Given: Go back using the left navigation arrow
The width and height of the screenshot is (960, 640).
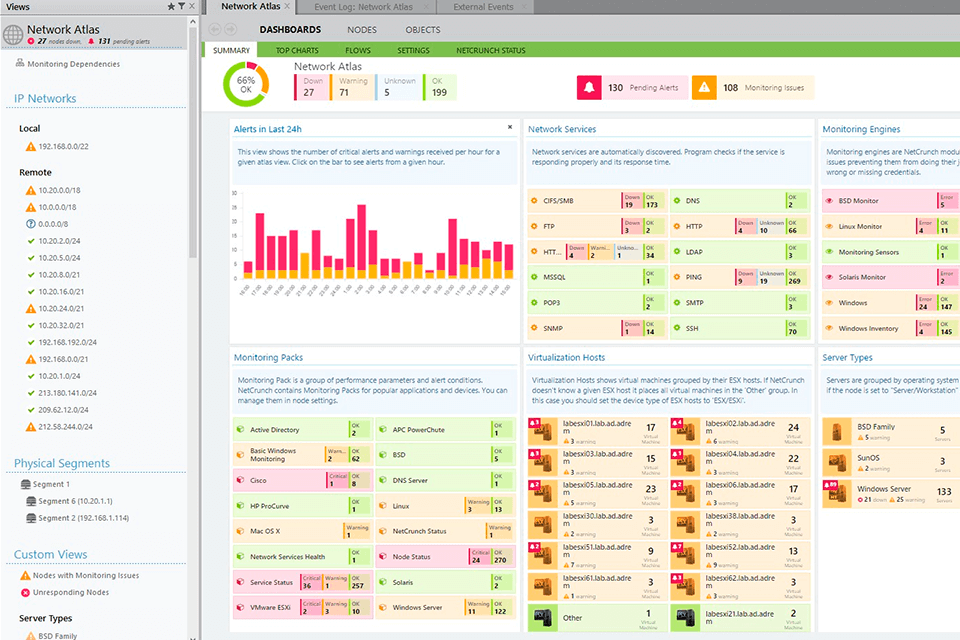Looking at the screenshot, I should (214, 29).
